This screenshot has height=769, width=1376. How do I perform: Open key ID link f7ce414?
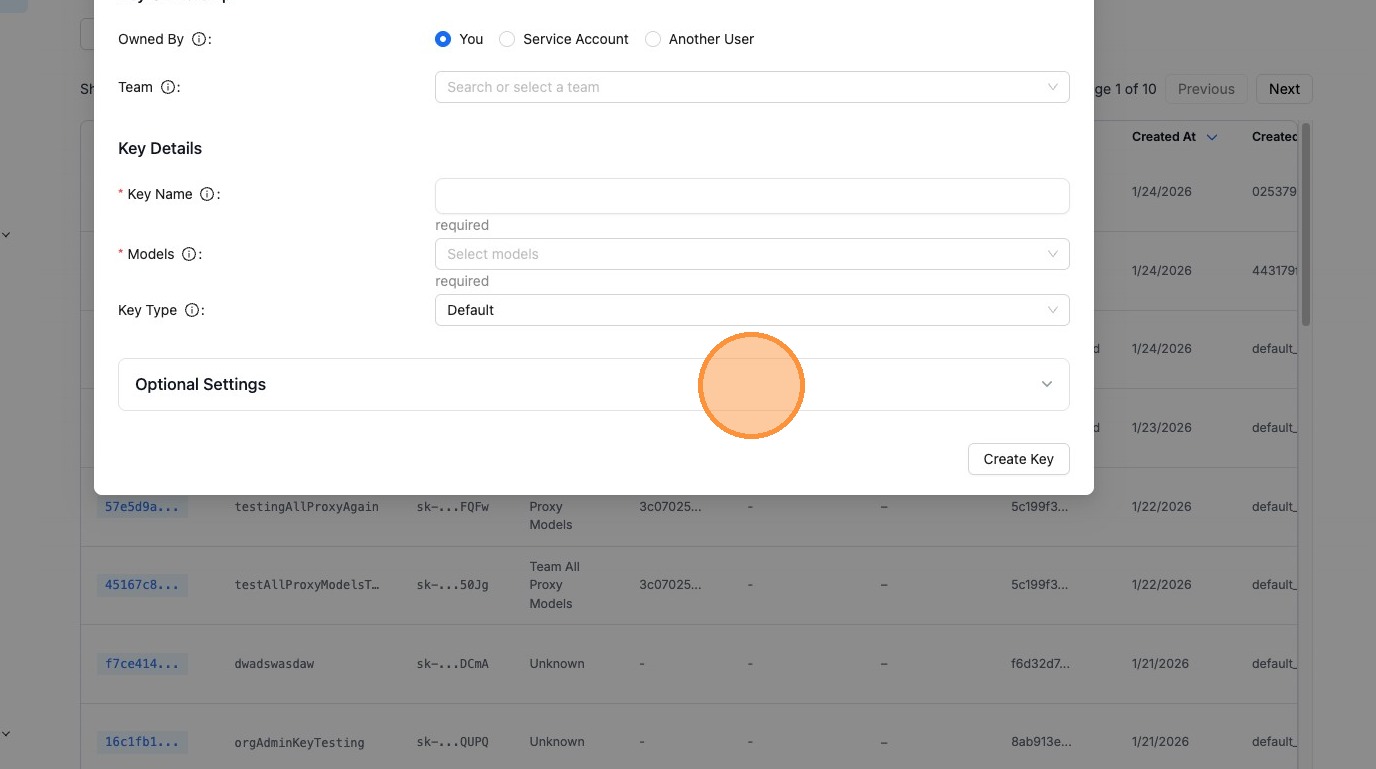click(x=142, y=664)
